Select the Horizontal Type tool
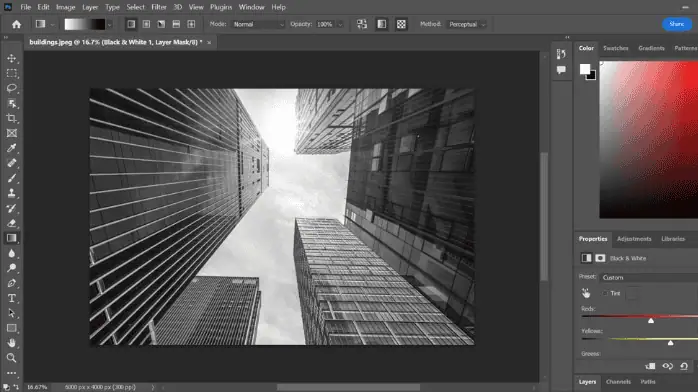 (12, 298)
